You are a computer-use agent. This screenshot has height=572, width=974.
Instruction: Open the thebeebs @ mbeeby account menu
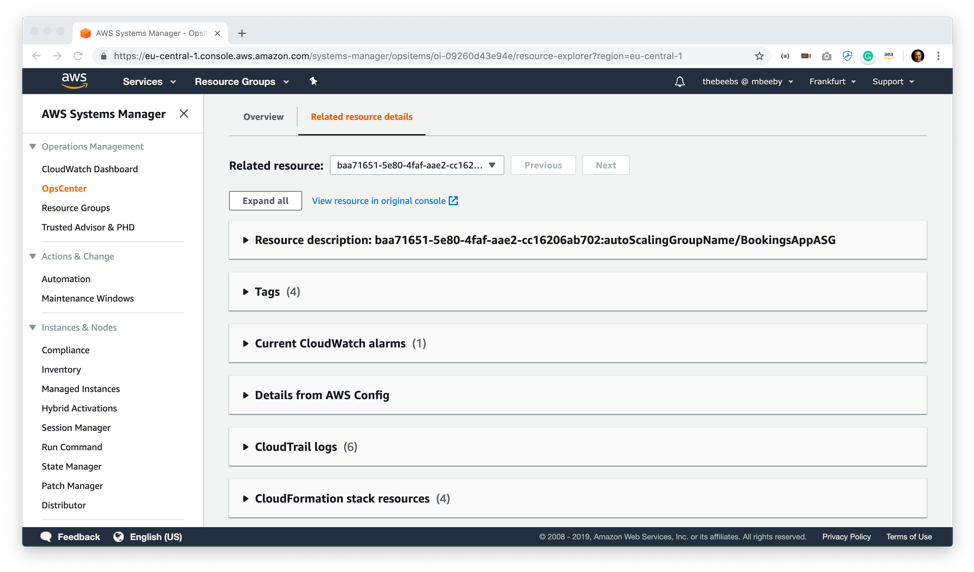coord(747,81)
